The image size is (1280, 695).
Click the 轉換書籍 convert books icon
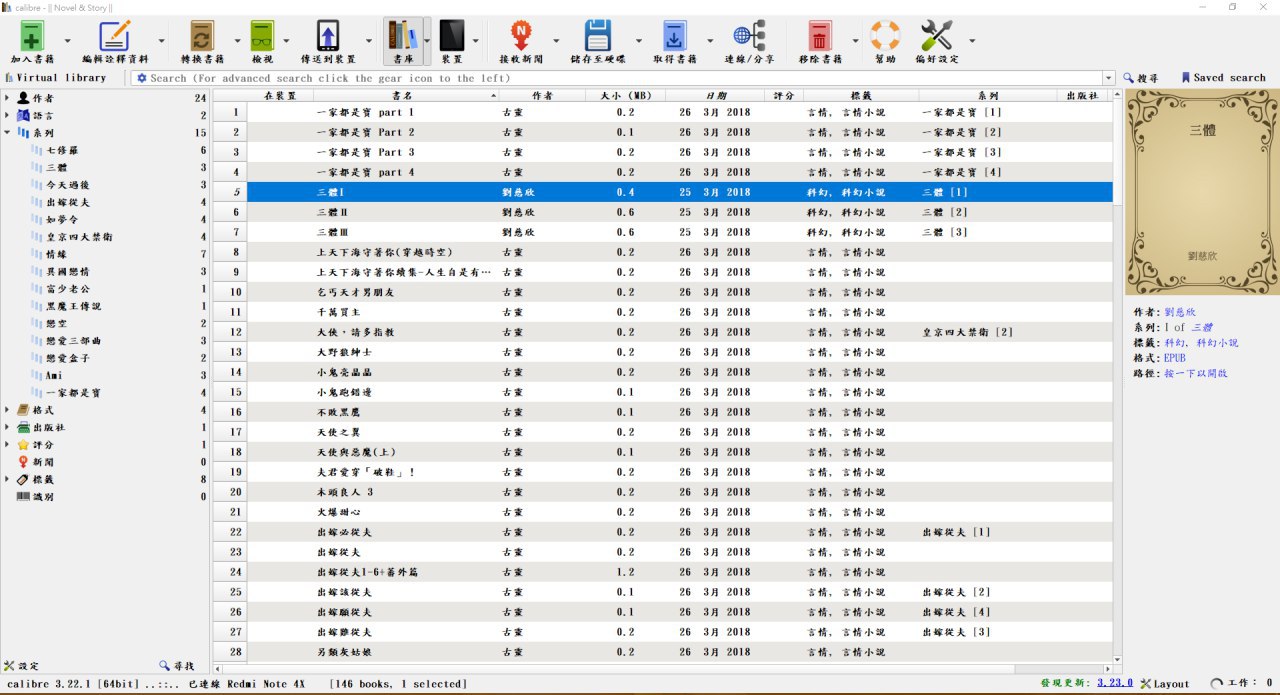coord(202,37)
